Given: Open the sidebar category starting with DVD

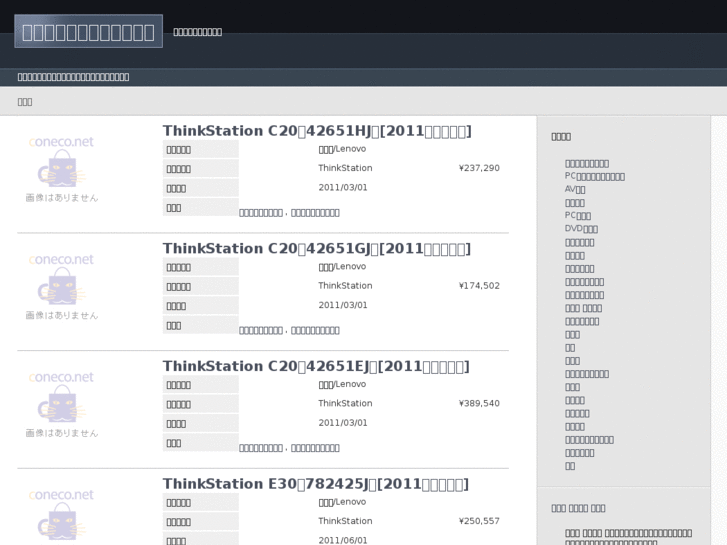Looking at the screenshot, I should (x=581, y=229).
